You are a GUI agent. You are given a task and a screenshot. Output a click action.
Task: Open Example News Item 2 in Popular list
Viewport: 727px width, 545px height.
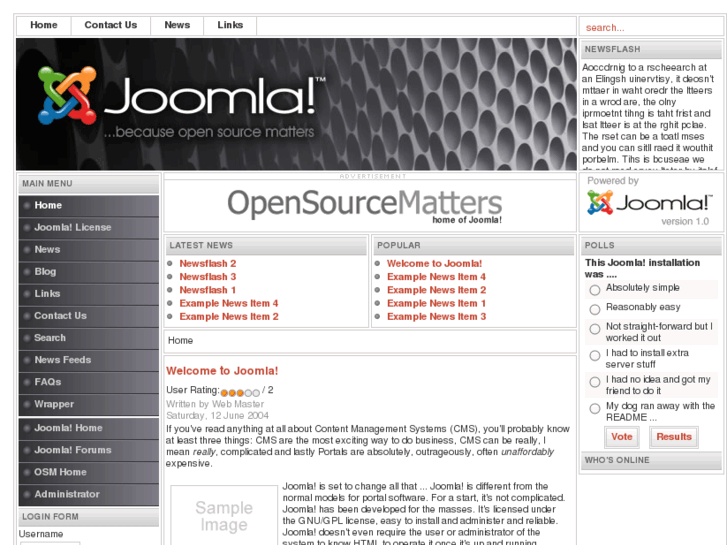click(x=436, y=290)
